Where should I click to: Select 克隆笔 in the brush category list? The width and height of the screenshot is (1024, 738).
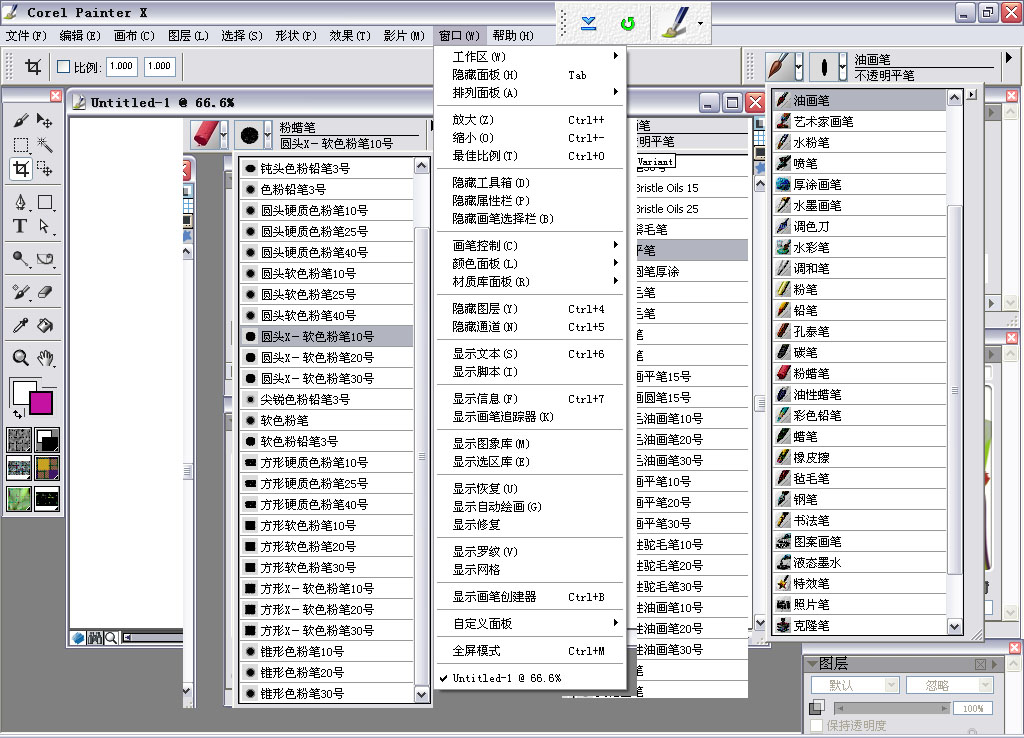[x=859, y=625]
